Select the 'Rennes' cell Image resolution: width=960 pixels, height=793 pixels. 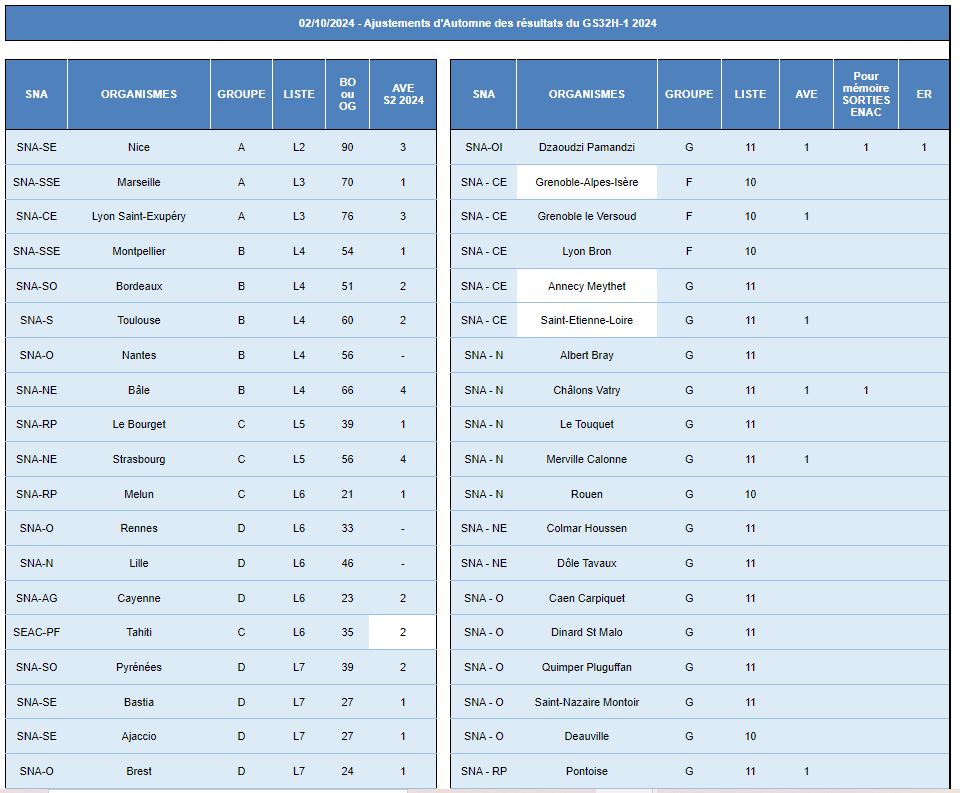click(139, 528)
